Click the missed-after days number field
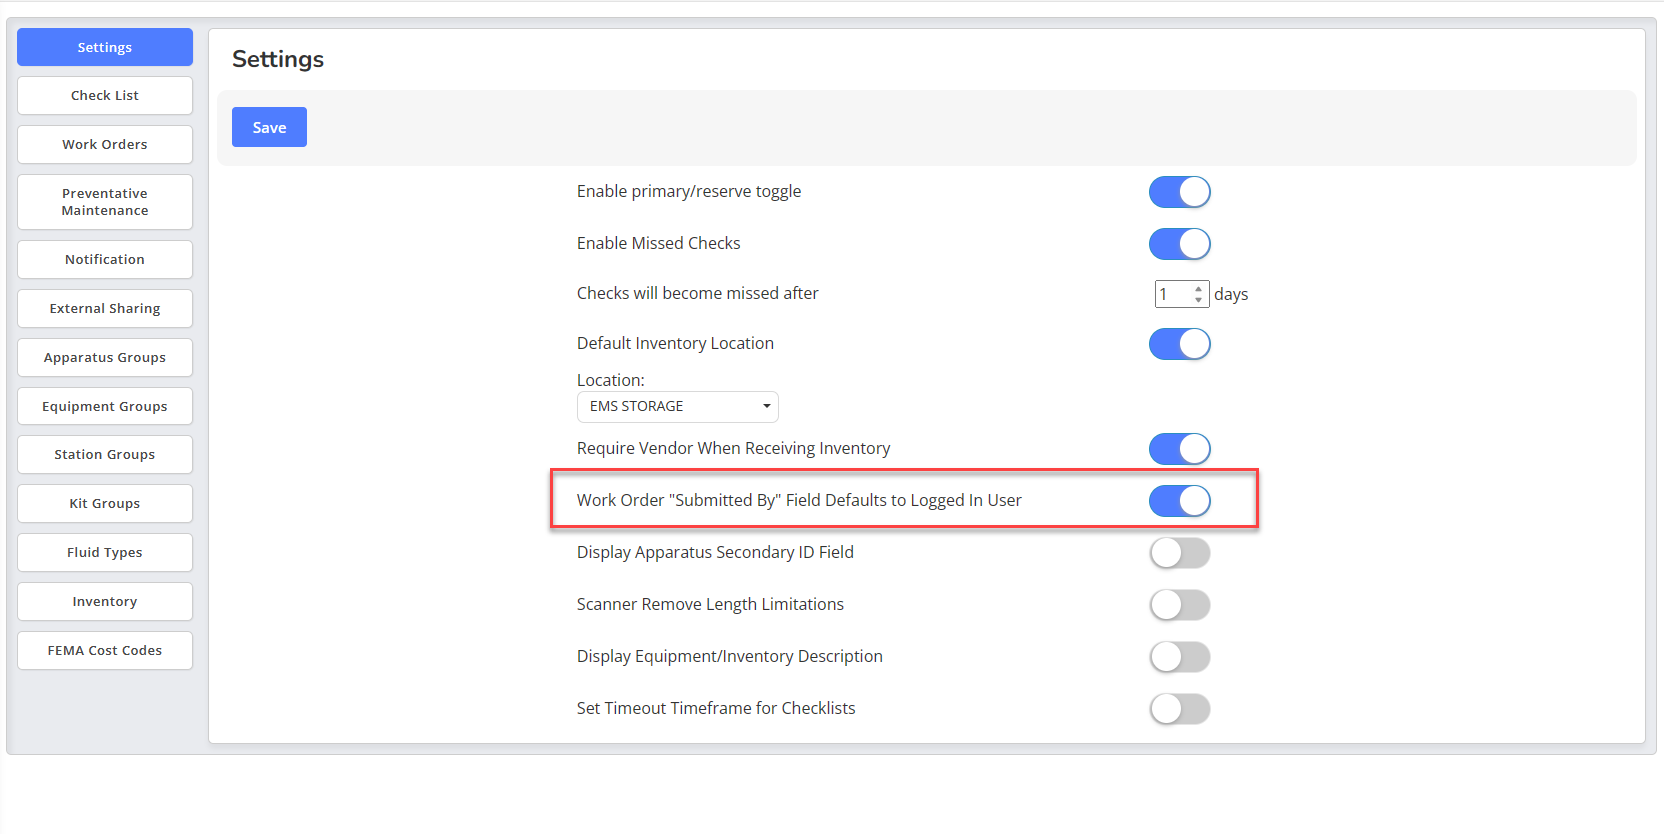This screenshot has width=1664, height=834. 1181,294
